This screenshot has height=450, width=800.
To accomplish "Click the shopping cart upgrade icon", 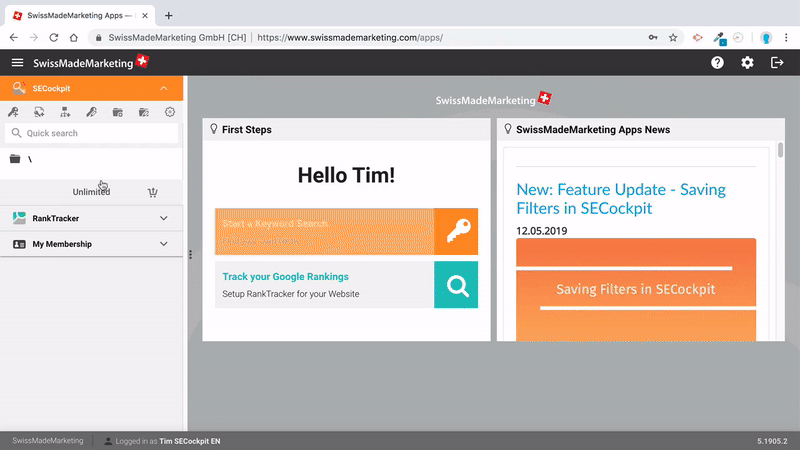I will click(153, 192).
